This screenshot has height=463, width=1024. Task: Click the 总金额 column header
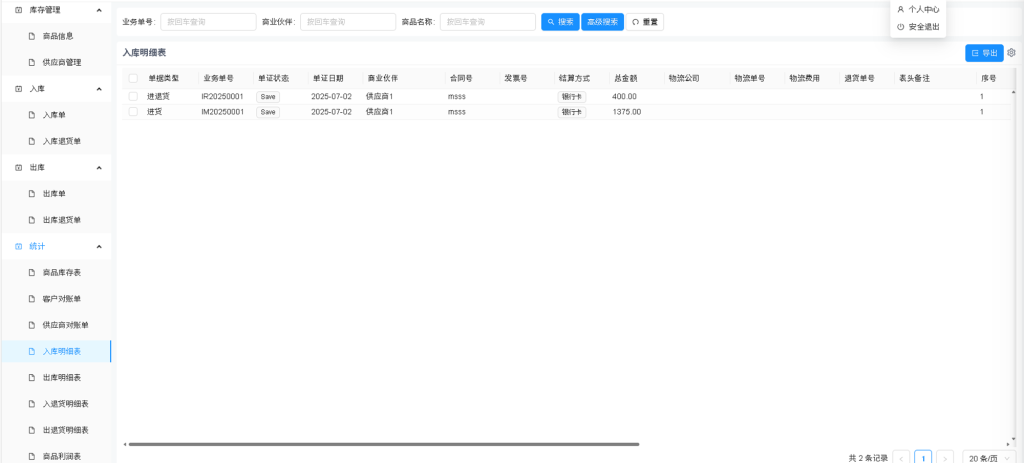tap(626, 78)
